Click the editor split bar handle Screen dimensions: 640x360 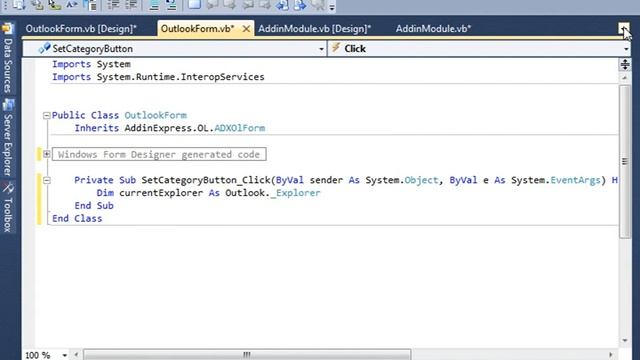625,64
